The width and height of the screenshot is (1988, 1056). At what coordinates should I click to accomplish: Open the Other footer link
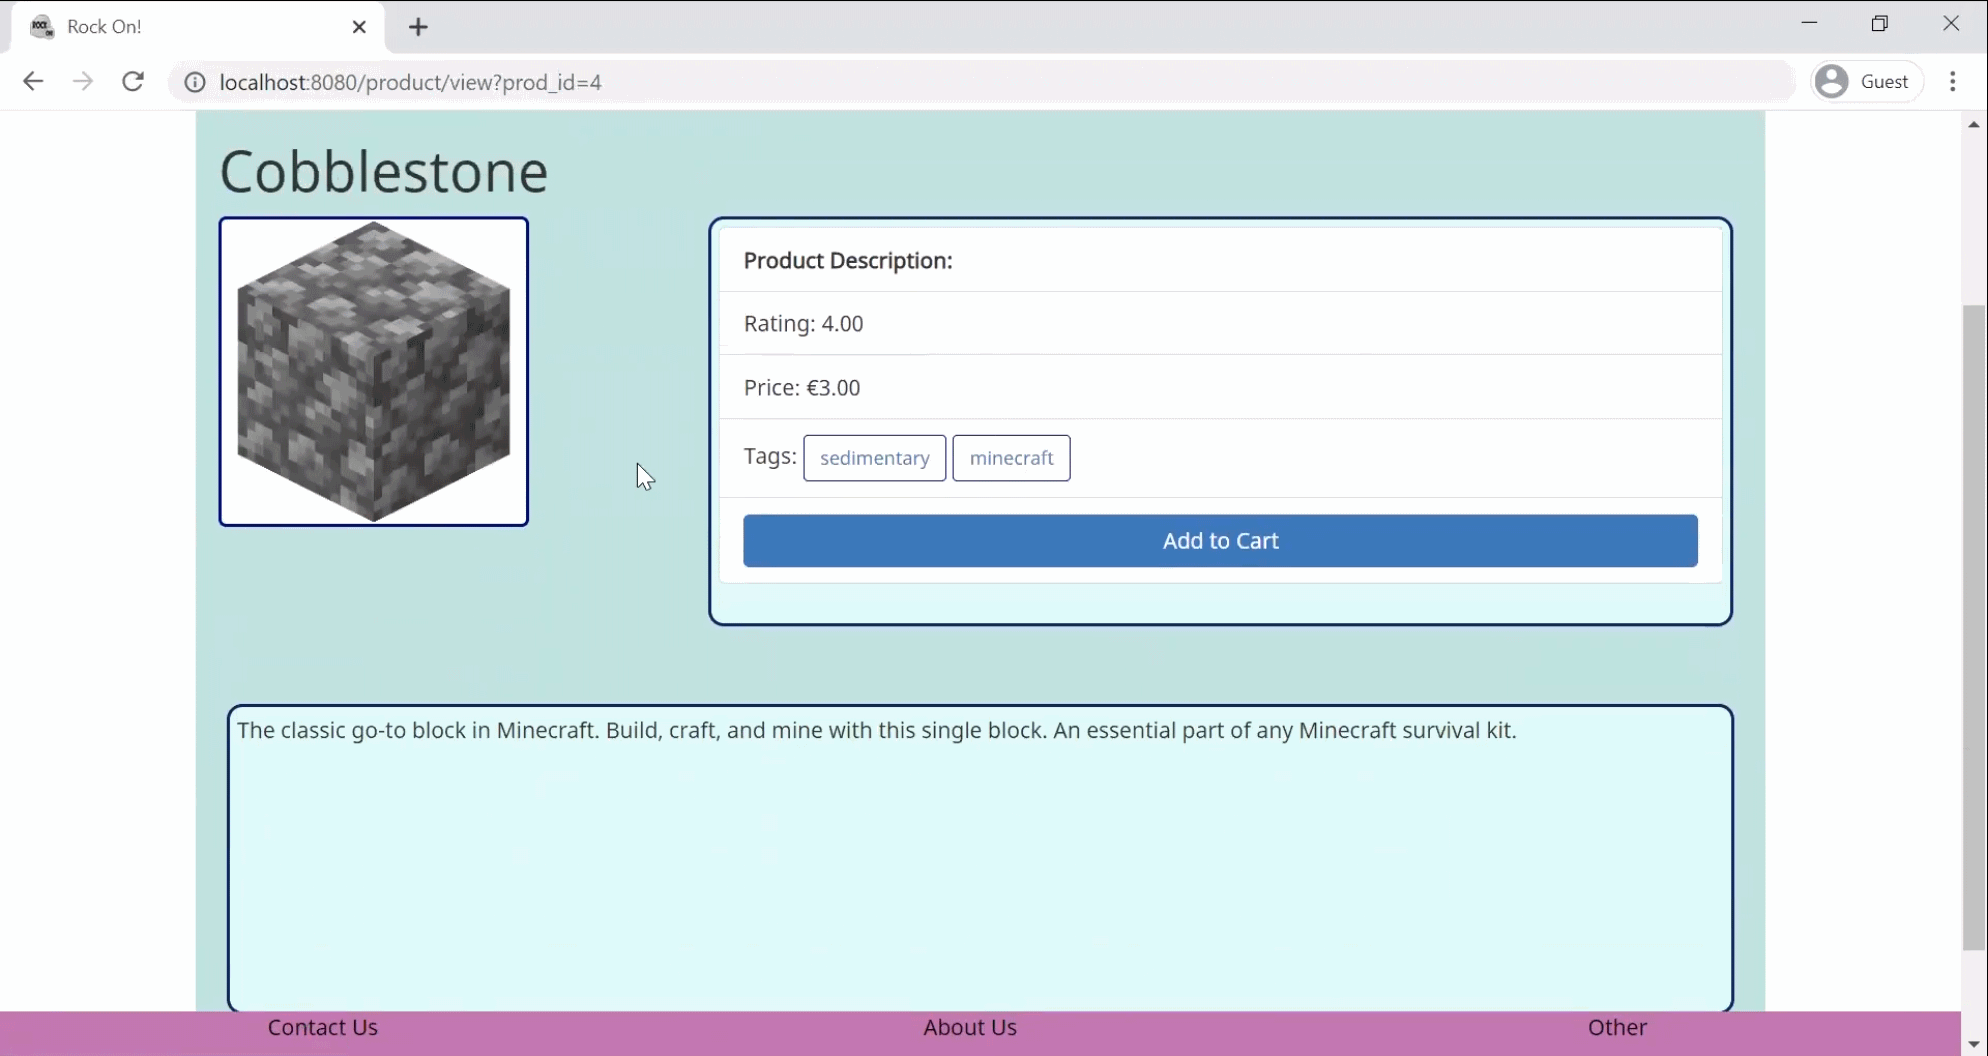point(1617,1027)
